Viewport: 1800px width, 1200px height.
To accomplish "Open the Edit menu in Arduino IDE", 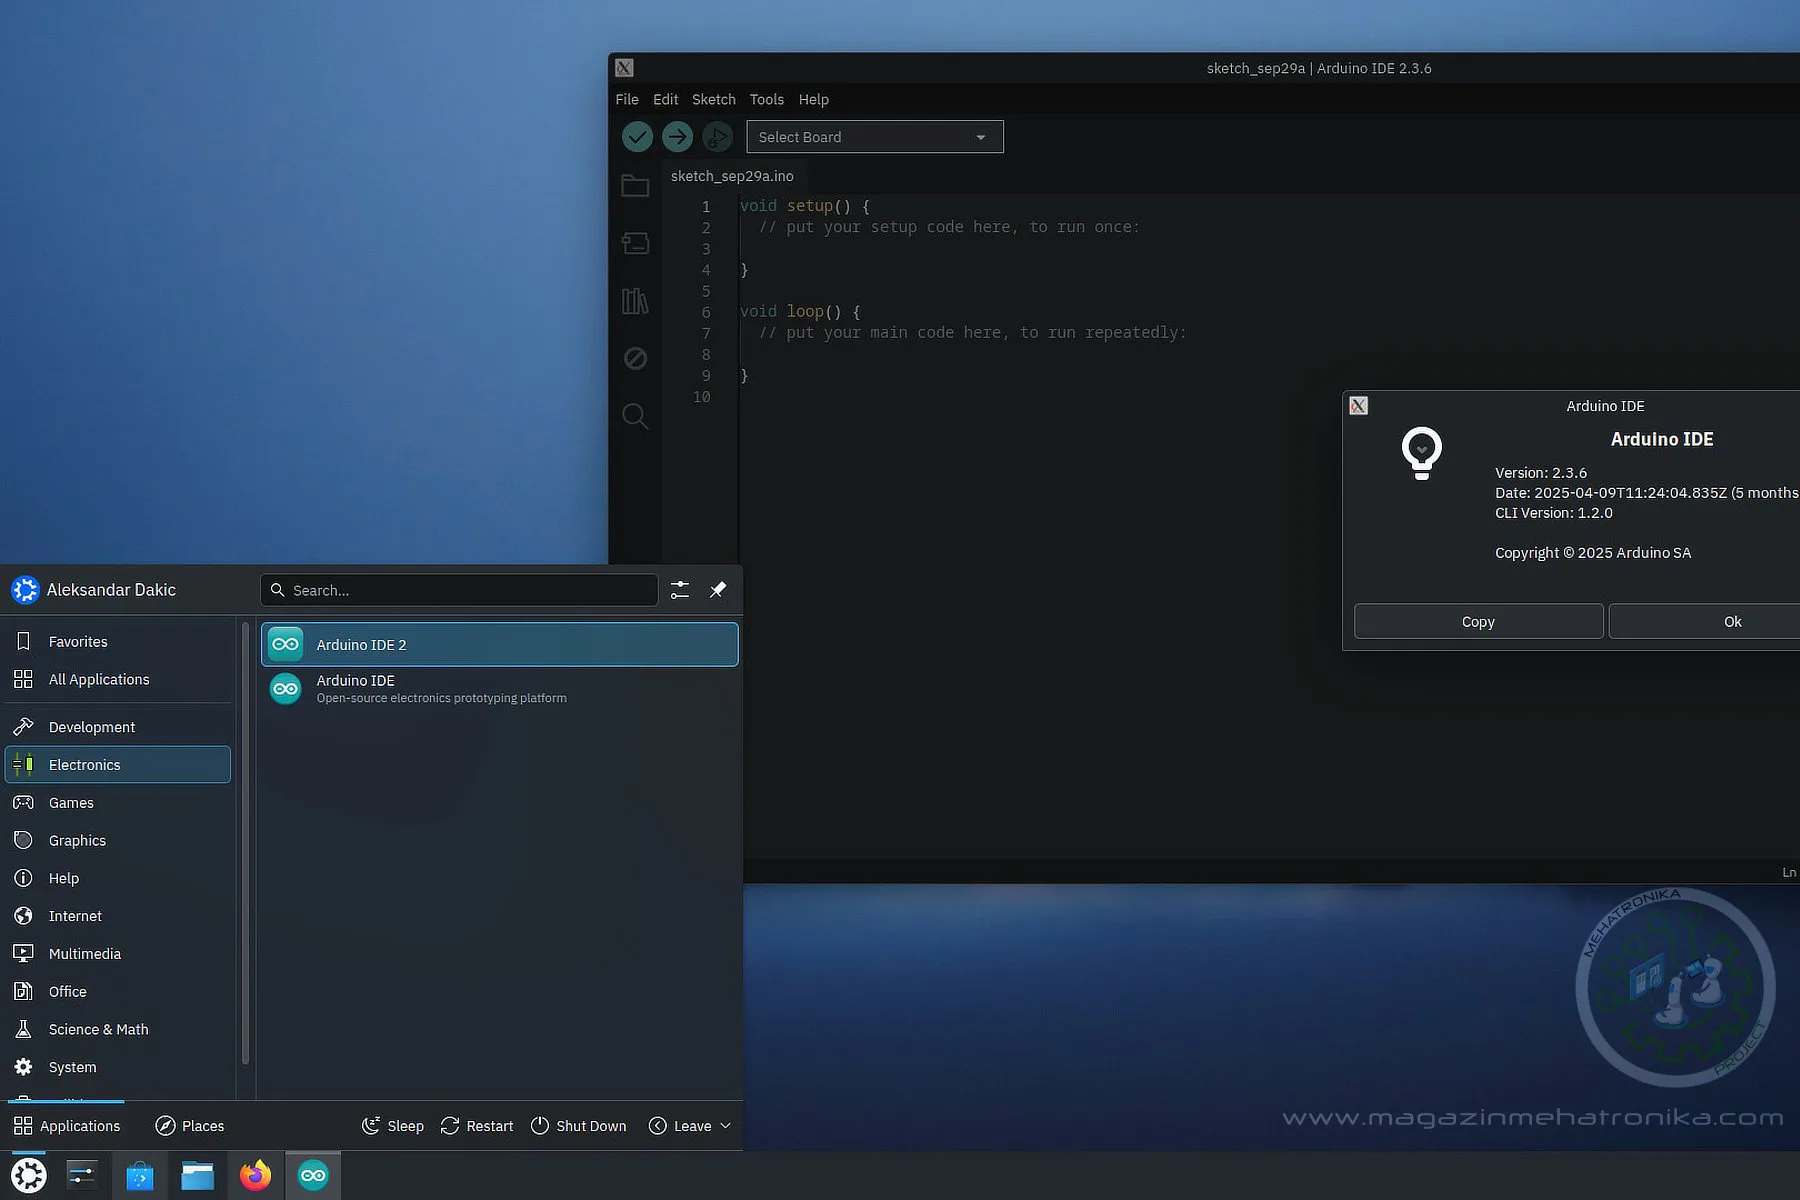I will tap(665, 99).
